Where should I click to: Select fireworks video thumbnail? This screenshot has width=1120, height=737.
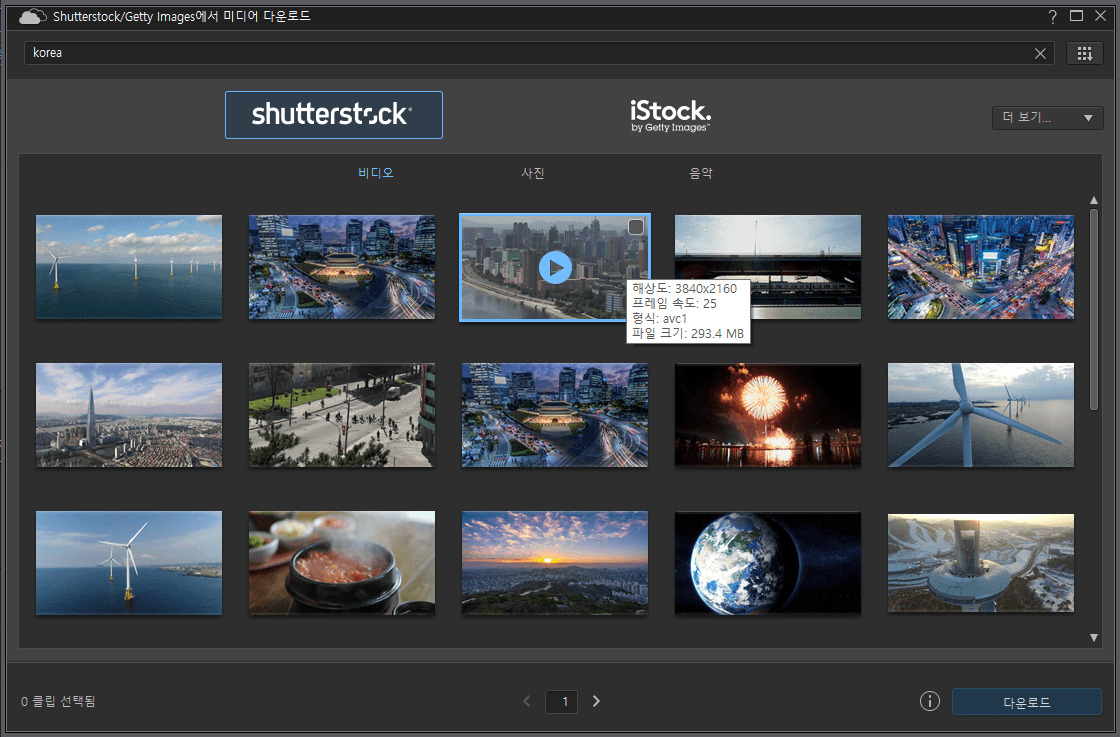768,415
